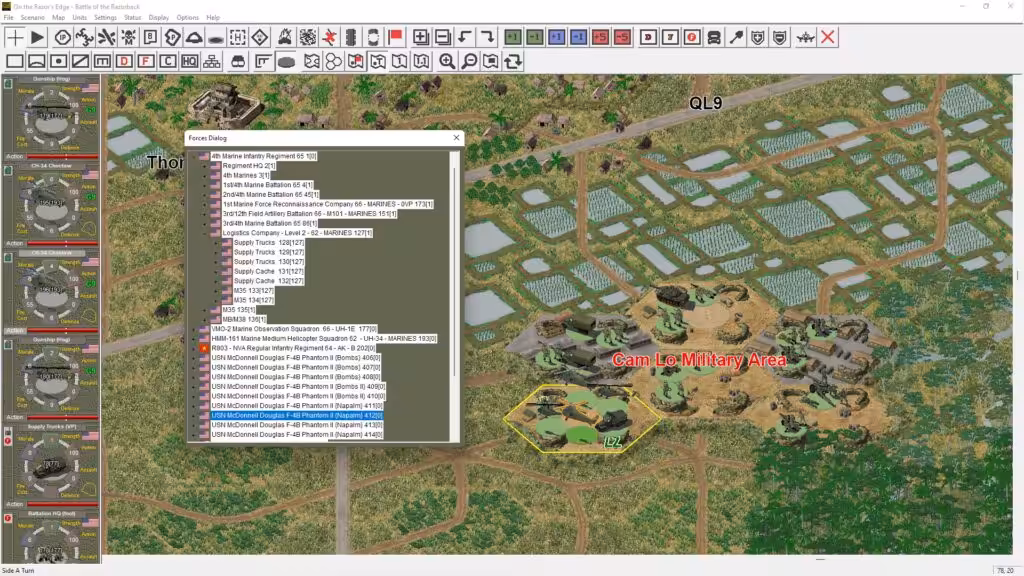Click the red airstrike plane icon
The height and width of the screenshot is (576, 1024).
tap(329, 37)
